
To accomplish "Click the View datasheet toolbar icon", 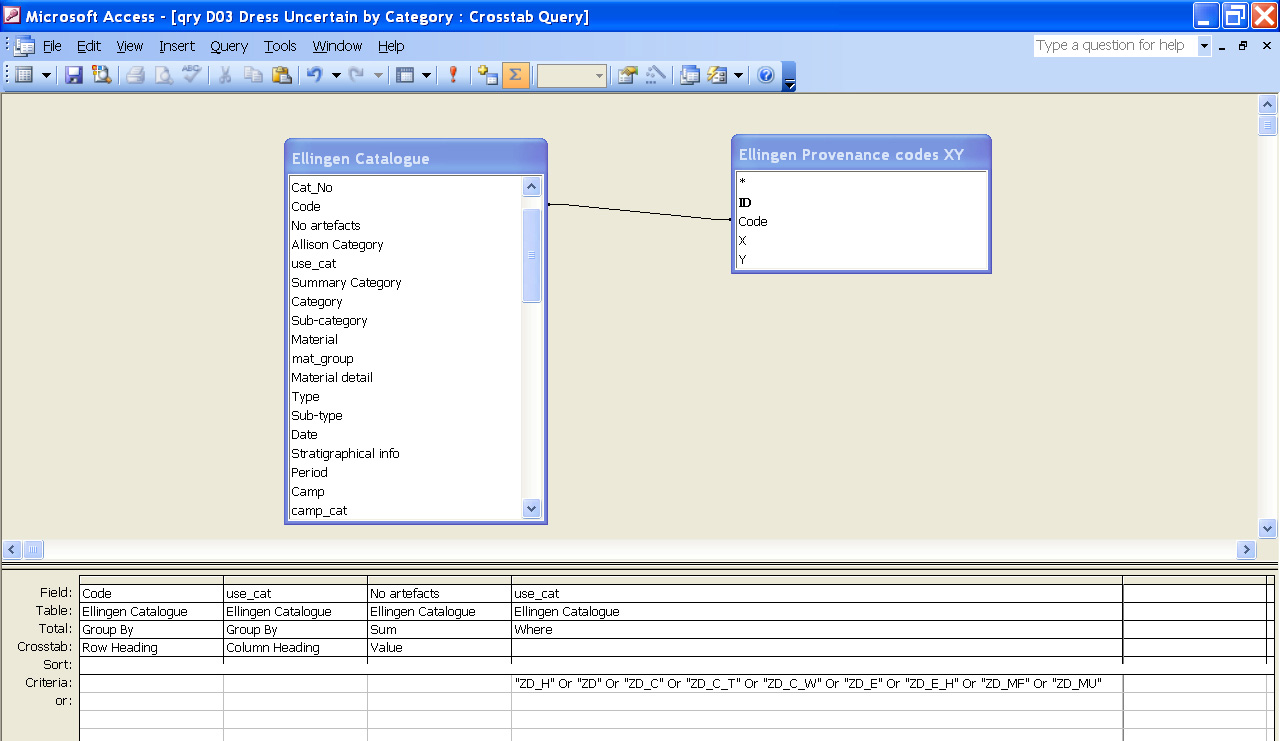I will point(25,75).
